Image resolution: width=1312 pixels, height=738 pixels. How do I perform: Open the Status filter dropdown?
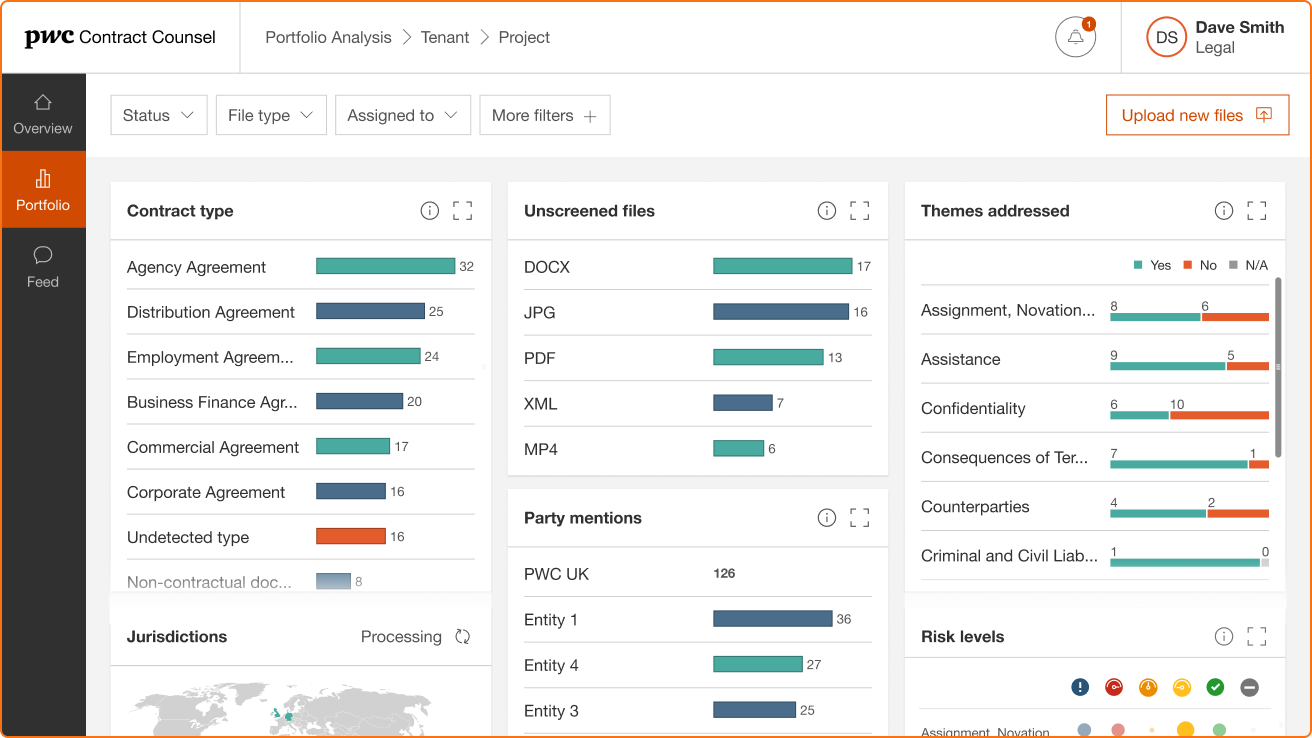pyautogui.click(x=158, y=115)
